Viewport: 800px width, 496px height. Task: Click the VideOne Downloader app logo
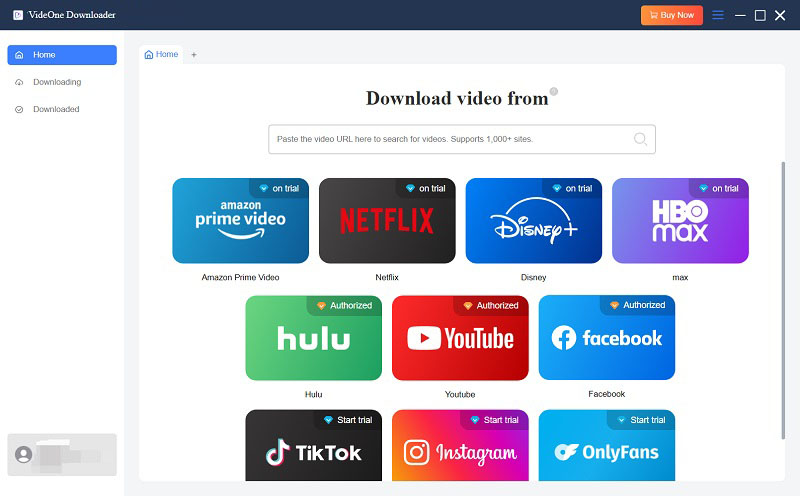pos(18,15)
